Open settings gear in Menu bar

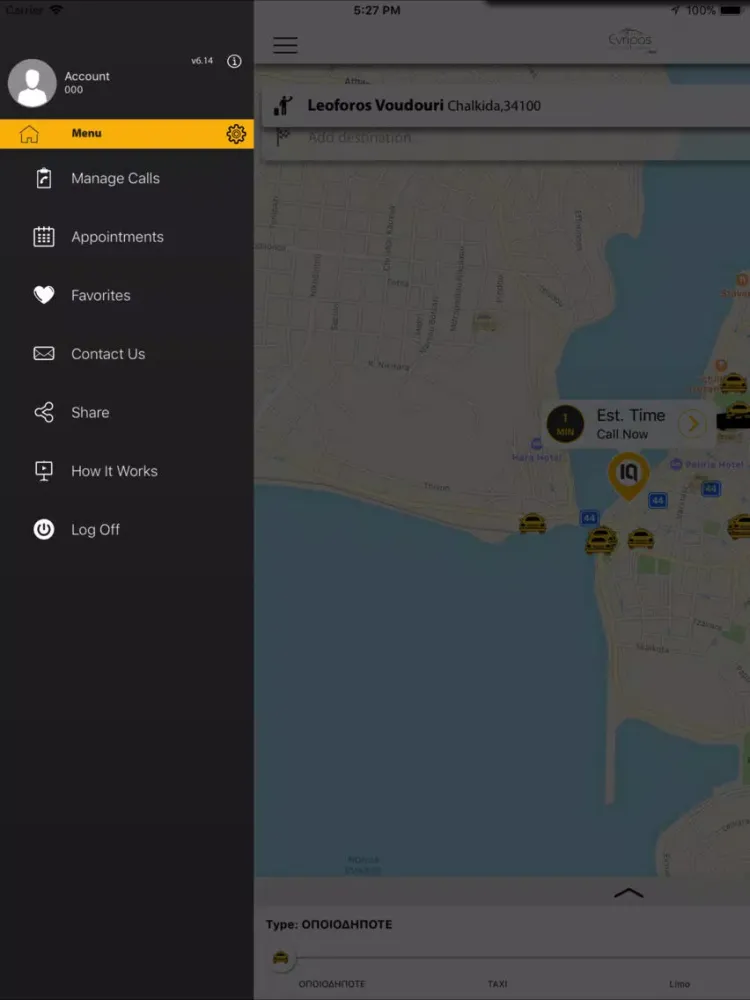coord(236,134)
